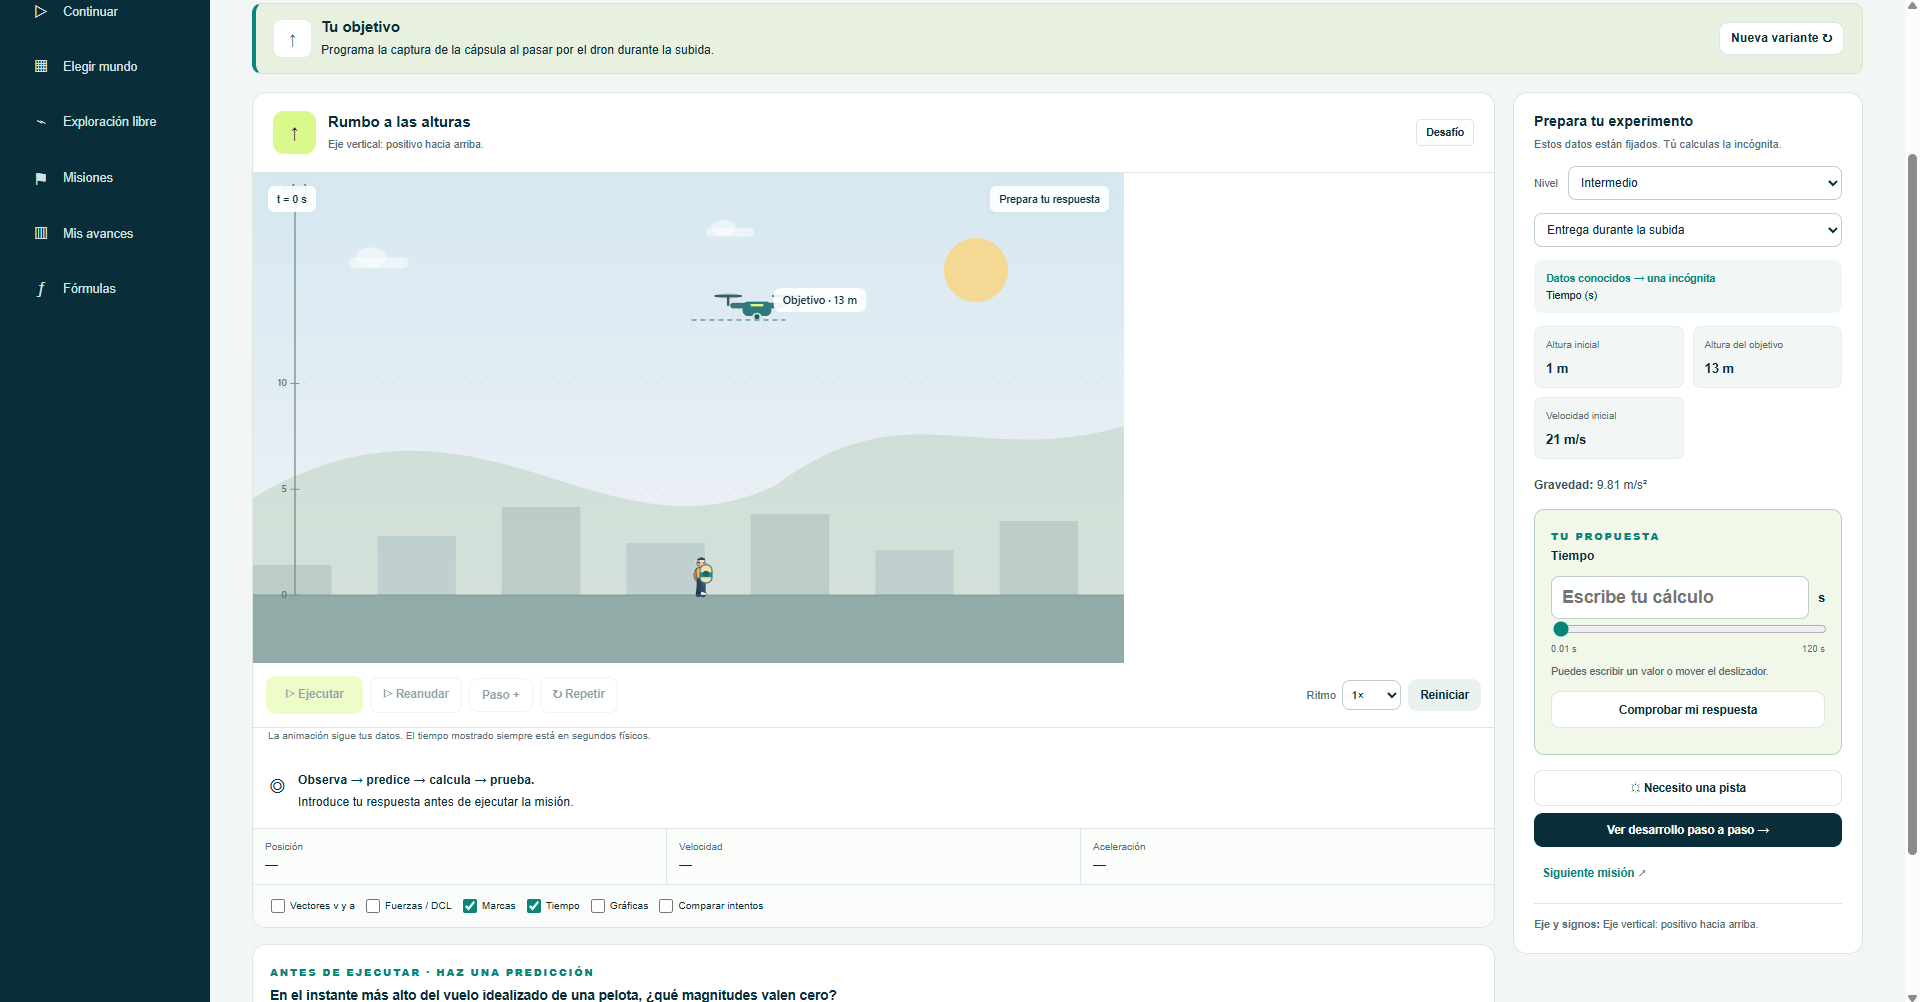The width and height of the screenshot is (1920, 1002).
Task: Click the Mis avances columns icon
Action: 41,234
